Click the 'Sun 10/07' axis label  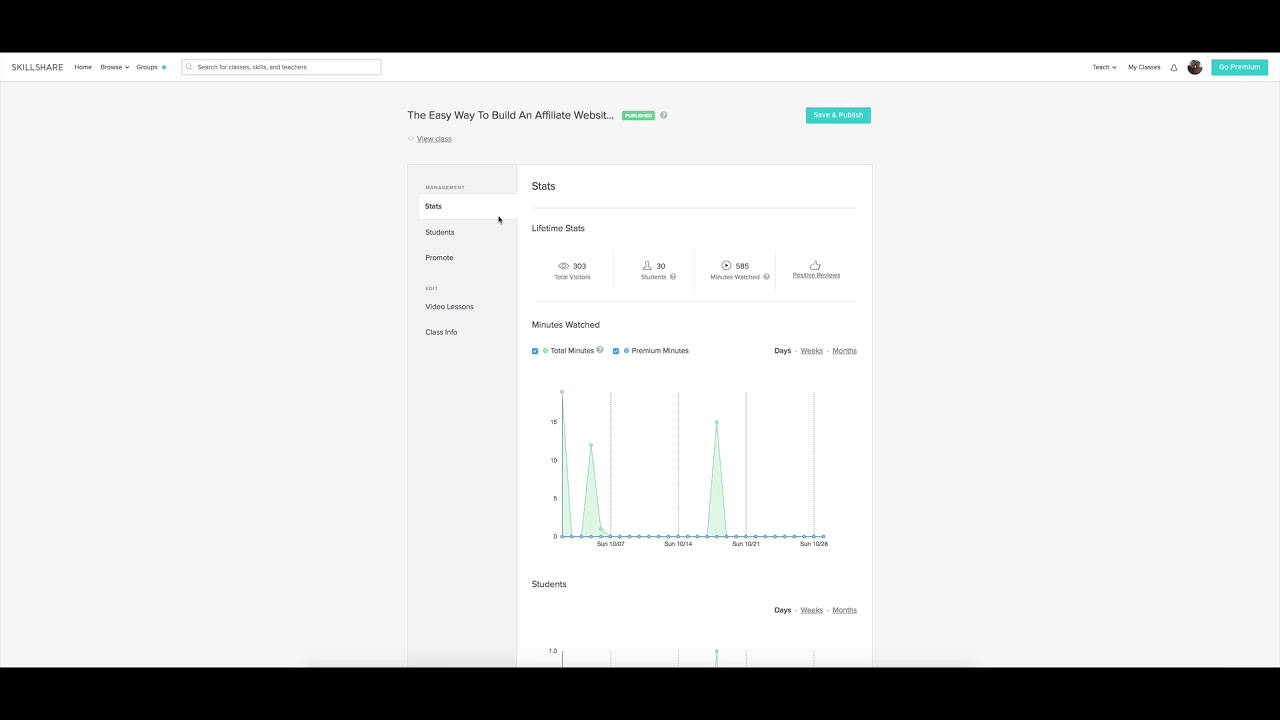(610, 544)
